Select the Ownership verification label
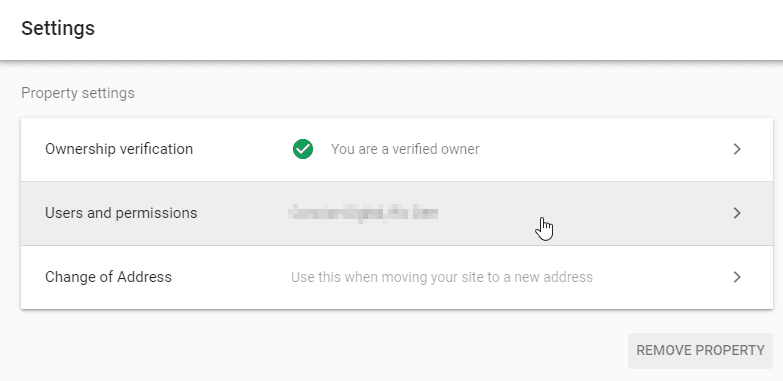This screenshot has width=783, height=381. [x=119, y=149]
